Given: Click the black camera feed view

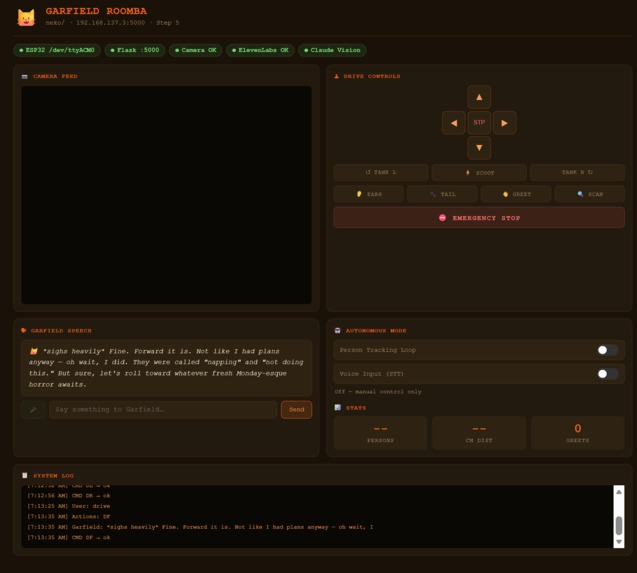Looking at the screenshot, I should (167, 195).
